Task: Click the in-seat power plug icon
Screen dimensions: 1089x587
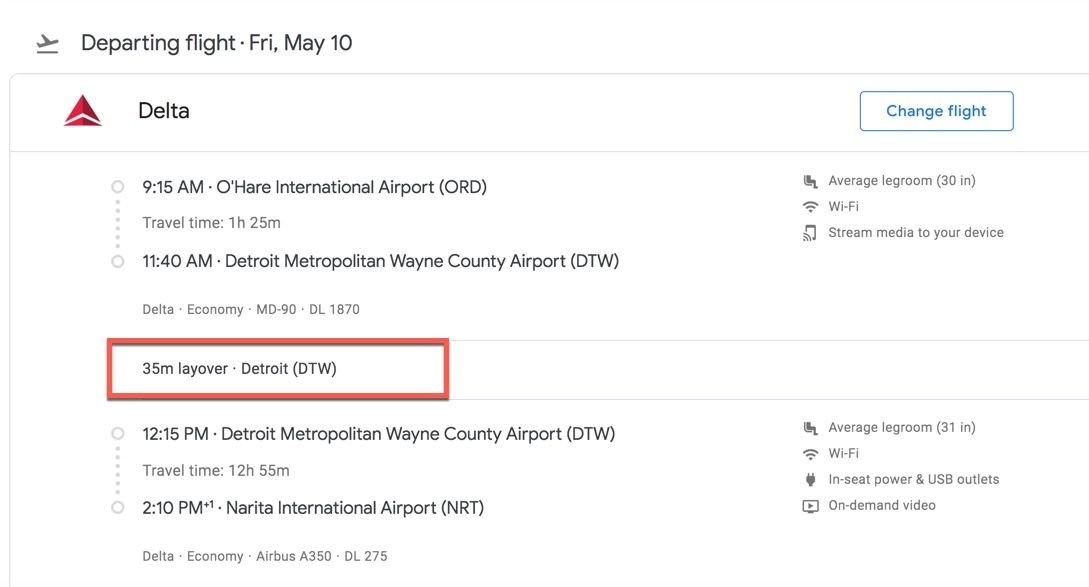Action: [810, 480]
